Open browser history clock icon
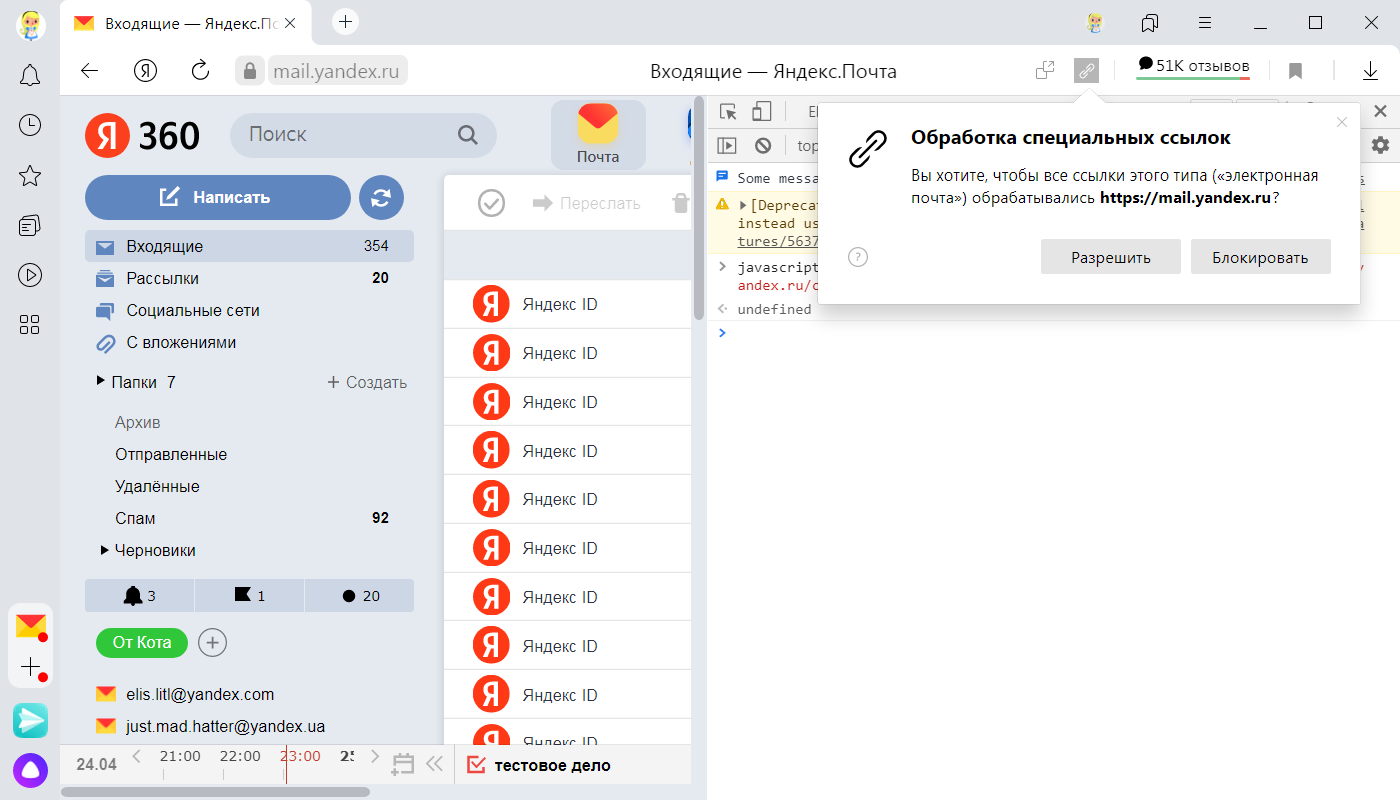 pyautogui.click(x=30, y=124)
